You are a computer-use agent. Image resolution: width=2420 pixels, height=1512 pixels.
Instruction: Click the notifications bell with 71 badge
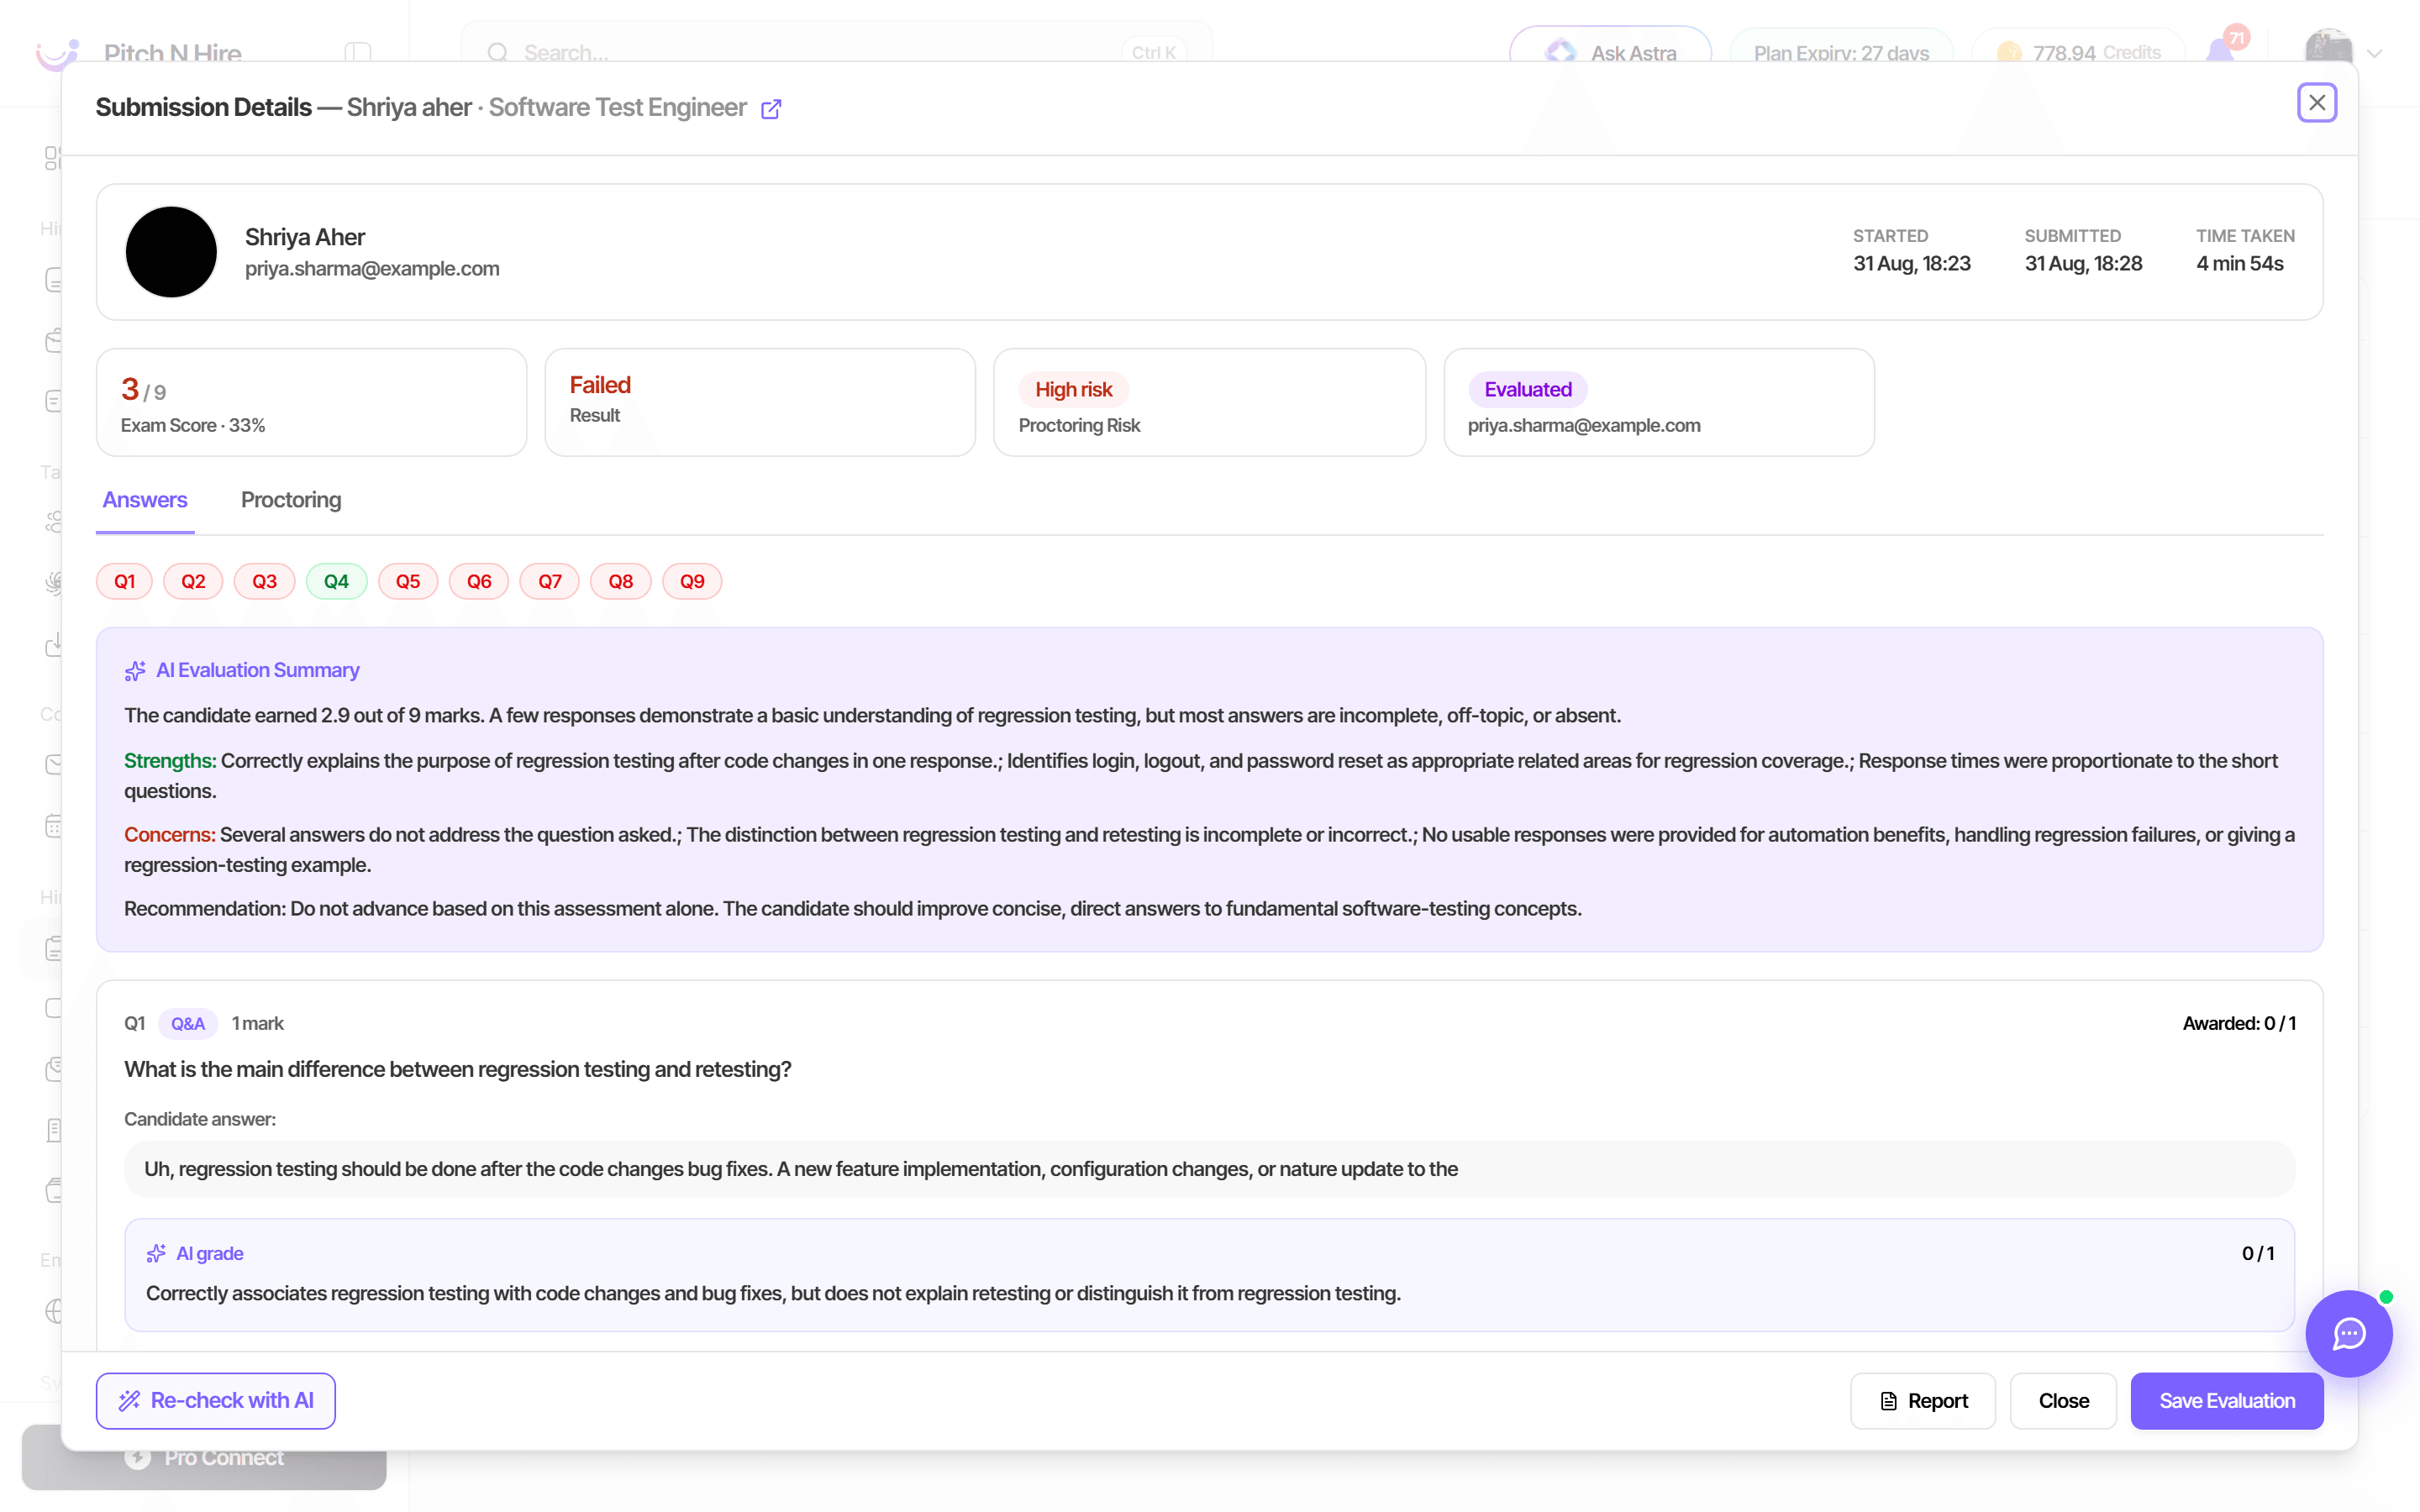click(2220, 51)
